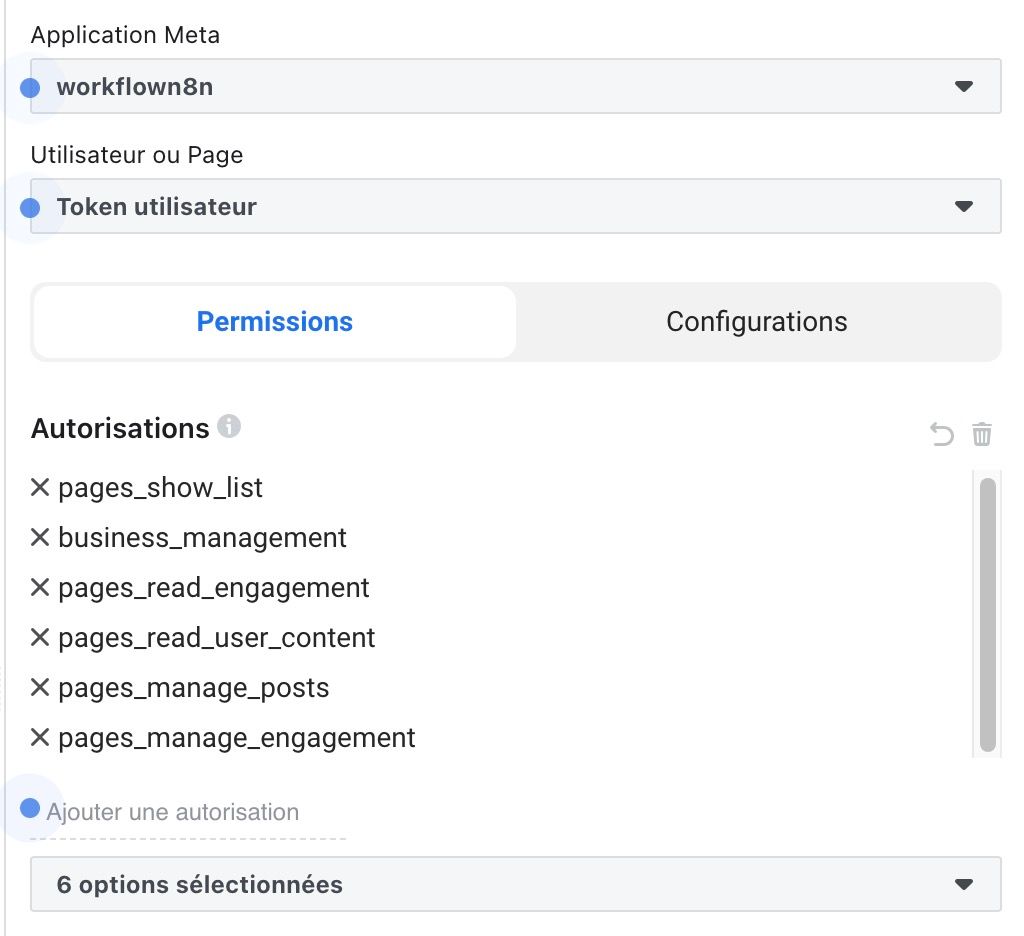Select the pages_manage_posts permission text
1024x936 pixels.
pos(194,688)
